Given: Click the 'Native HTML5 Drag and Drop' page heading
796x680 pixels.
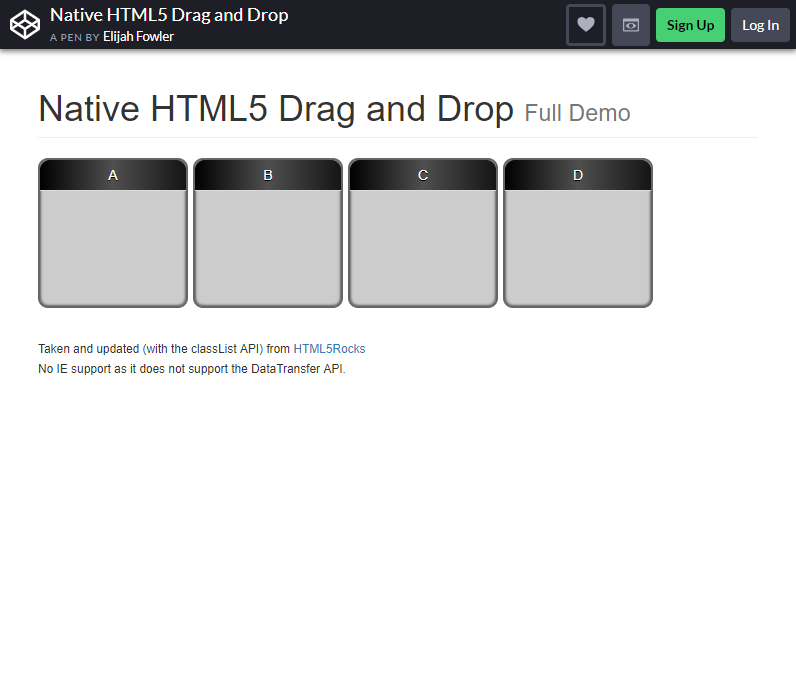Looking at the screenshot, I should (x=276, y=109).
